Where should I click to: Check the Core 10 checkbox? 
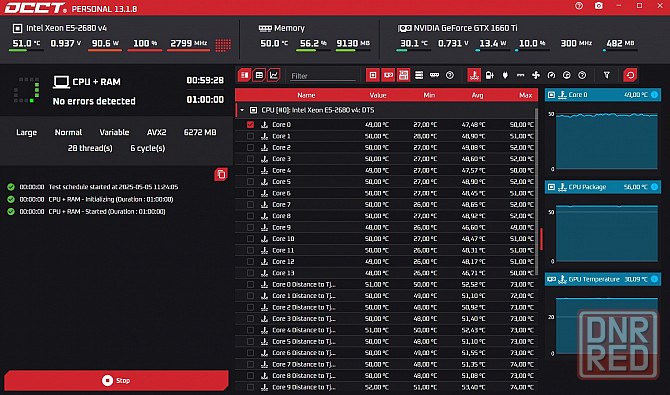(x=250, y=239)
